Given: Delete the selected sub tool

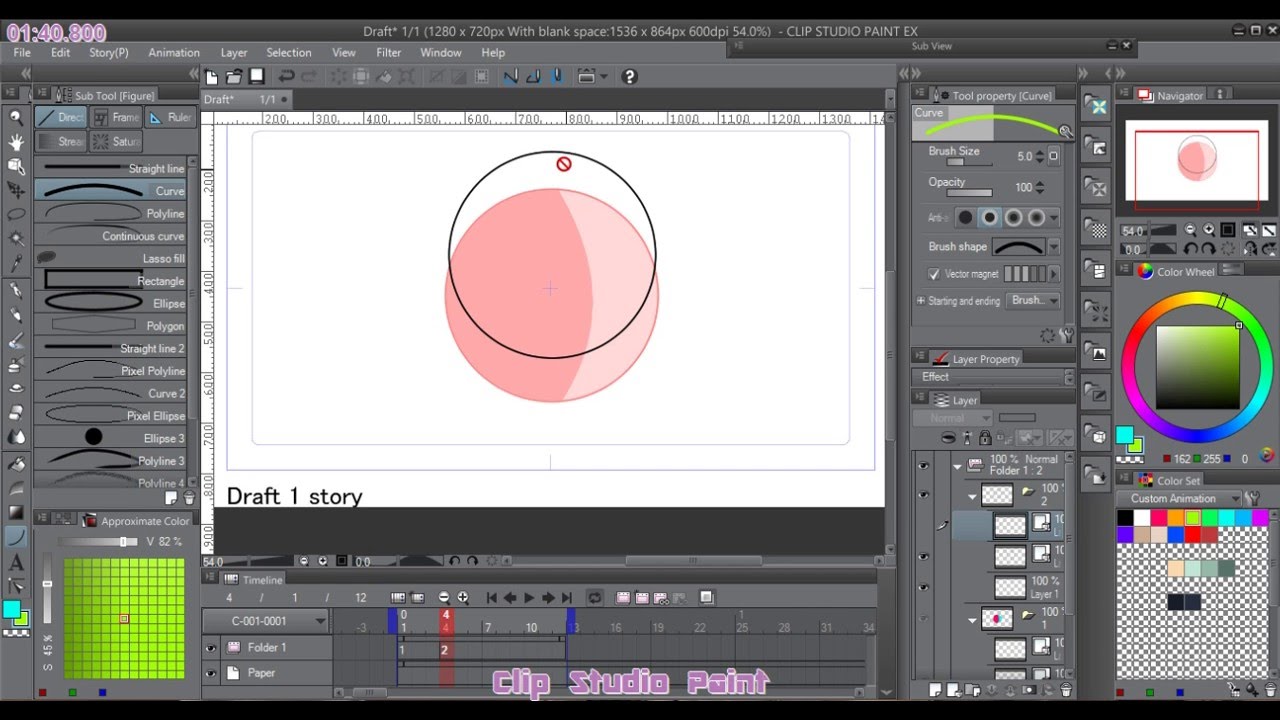Looking at the screenshot, I should click(x=187, y=497).
